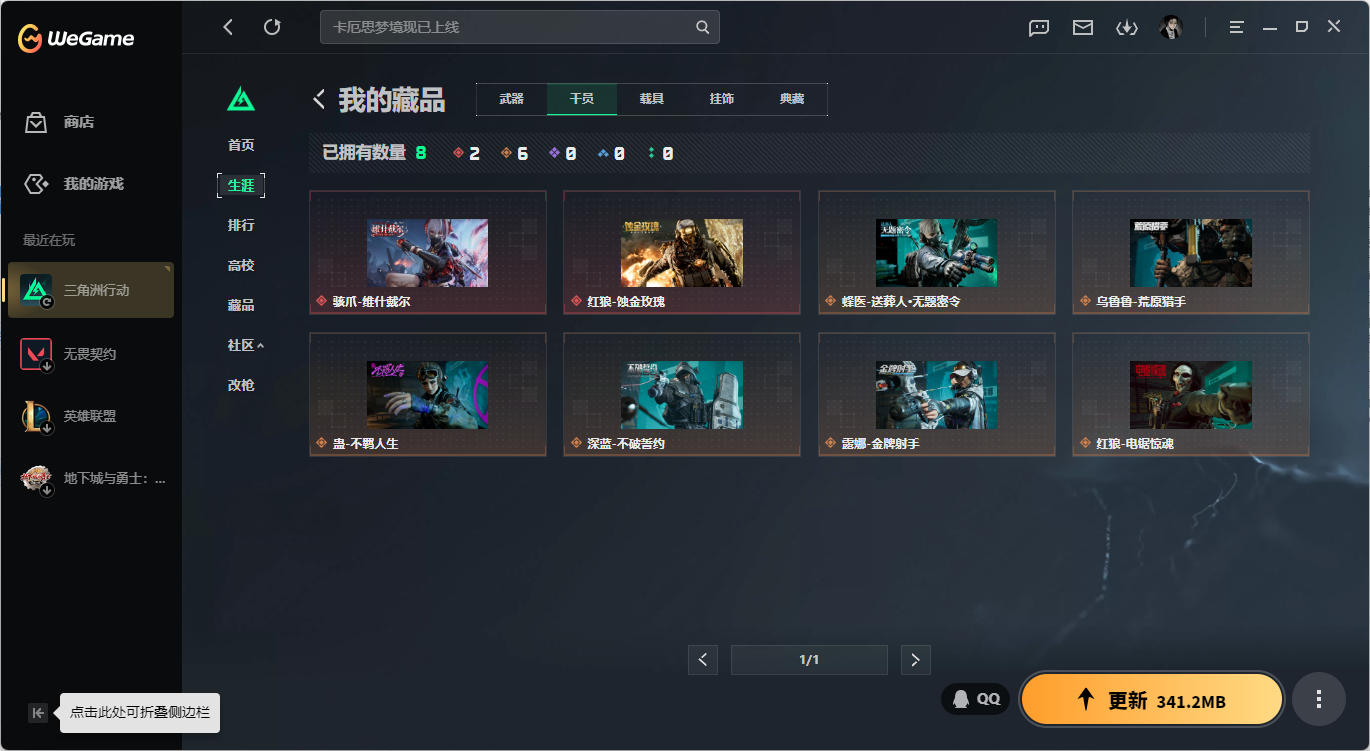Click the 已拥有数量 label
The image size is (1370, 751).
tap(364, 153)
